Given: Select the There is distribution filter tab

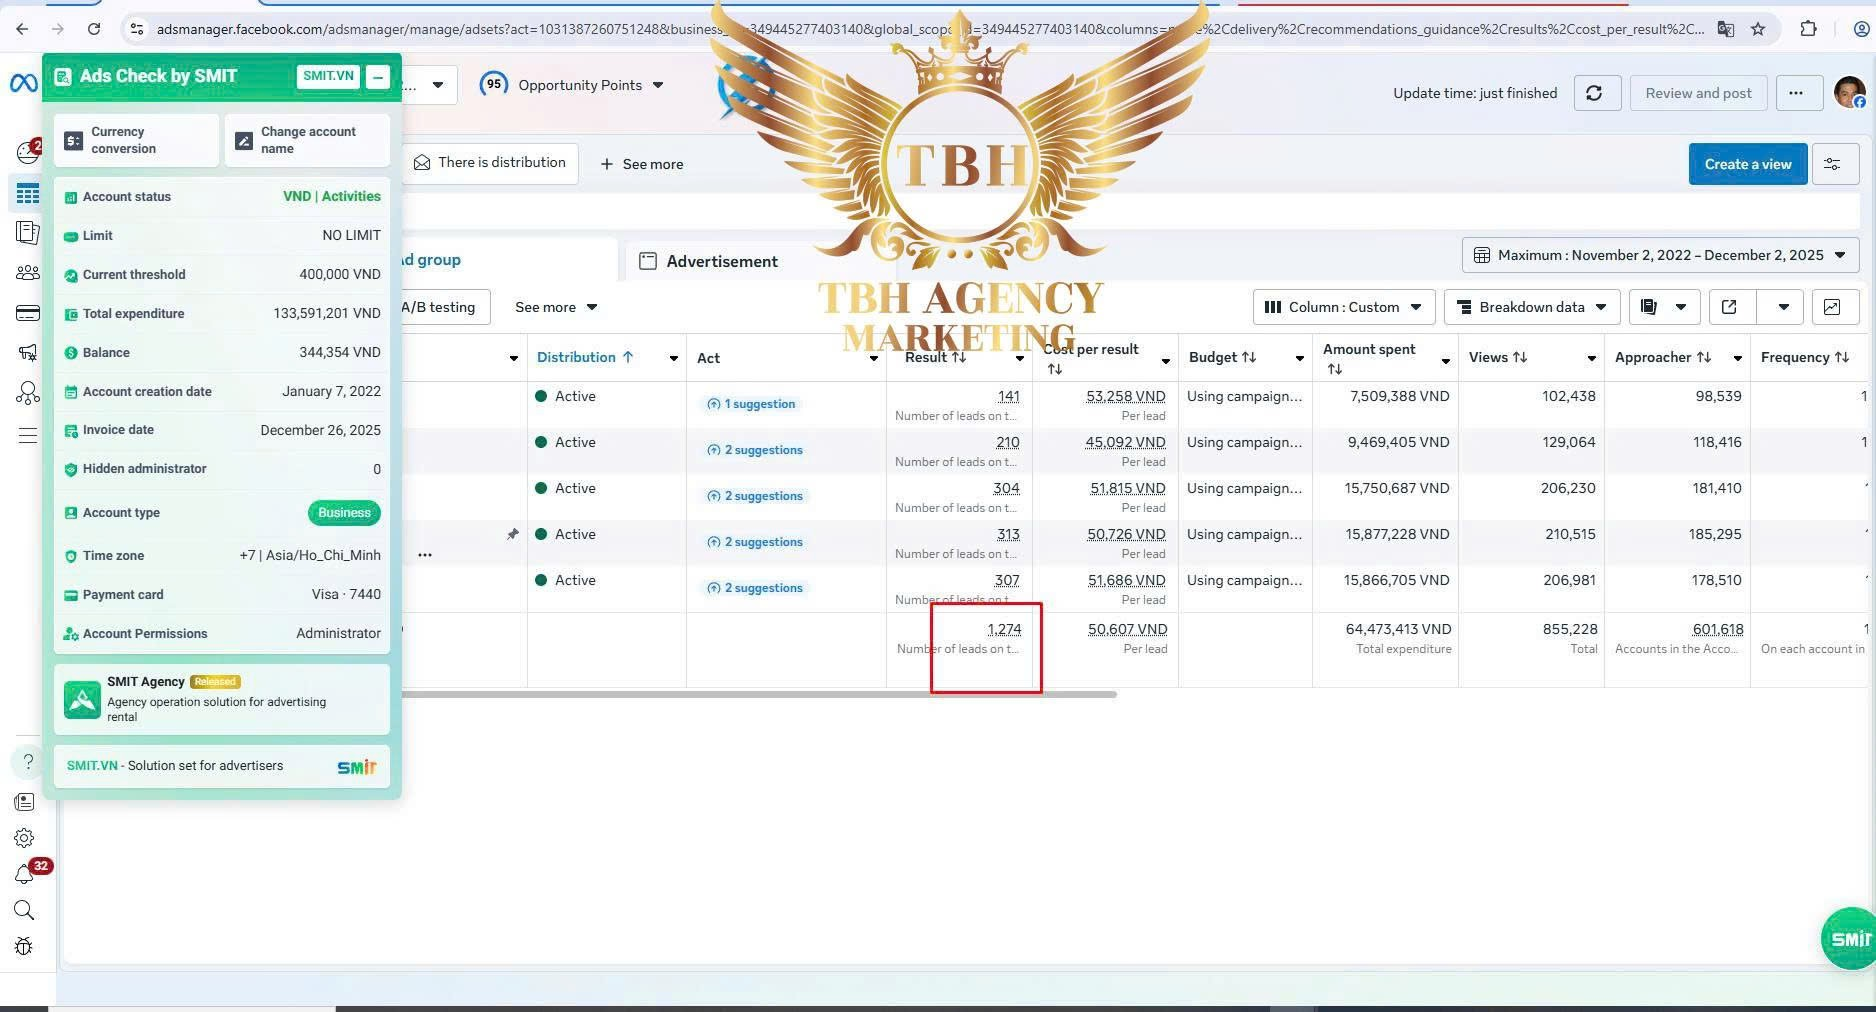Looking at the screenshot, I should tap(490, 163).
